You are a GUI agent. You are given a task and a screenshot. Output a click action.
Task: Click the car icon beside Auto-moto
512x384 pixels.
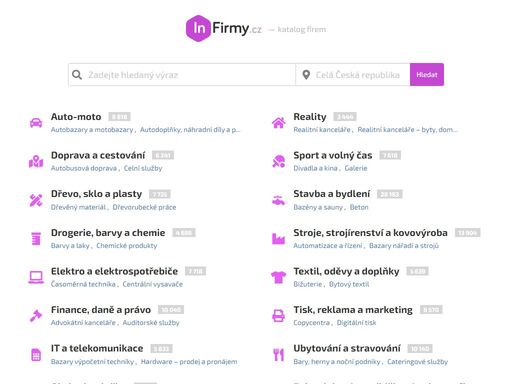pyautogui.click(x=36, y=123)
